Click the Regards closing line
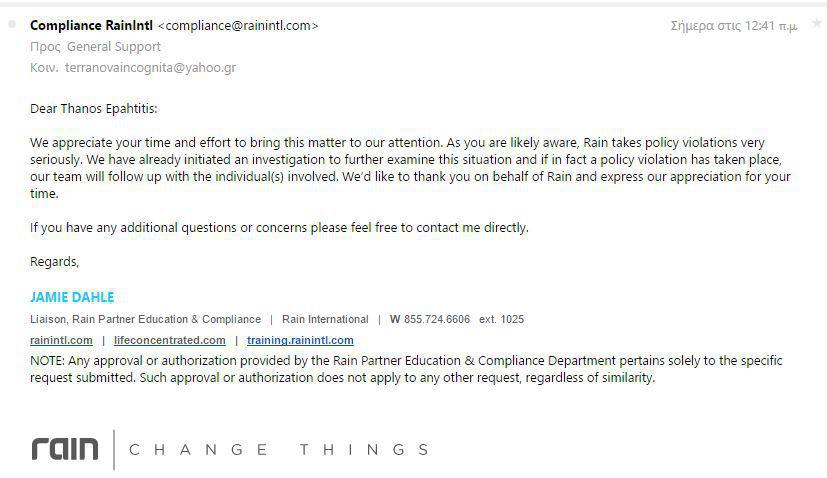Screen dimensions: 827x478 tap(54, 262)
